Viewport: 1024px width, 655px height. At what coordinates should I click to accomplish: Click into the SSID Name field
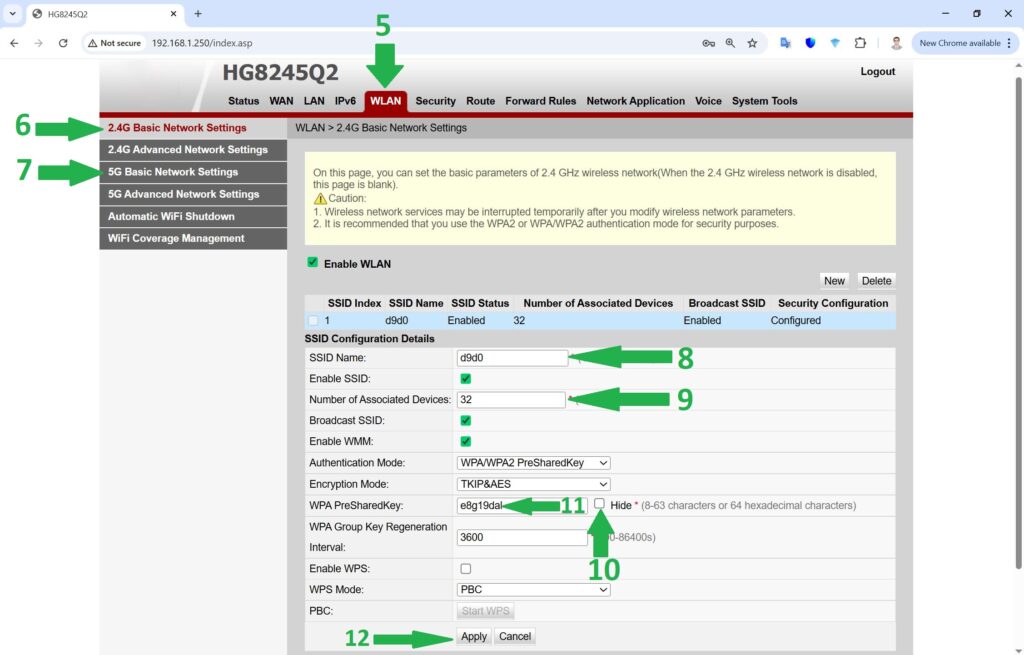(512, 358)
